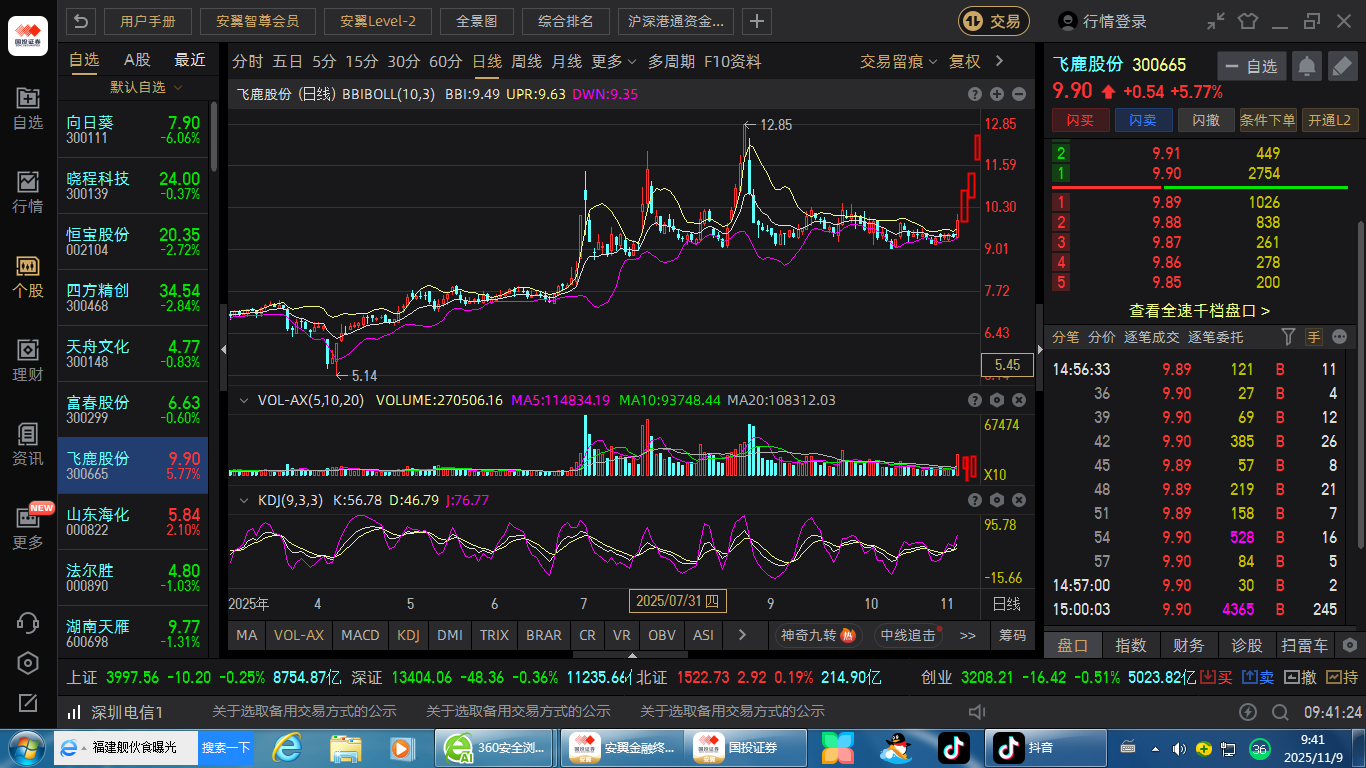Click the edit note icon in sidebar
Image resolution: width=1366 pixels, height=768 pixels.
(28, 703)
